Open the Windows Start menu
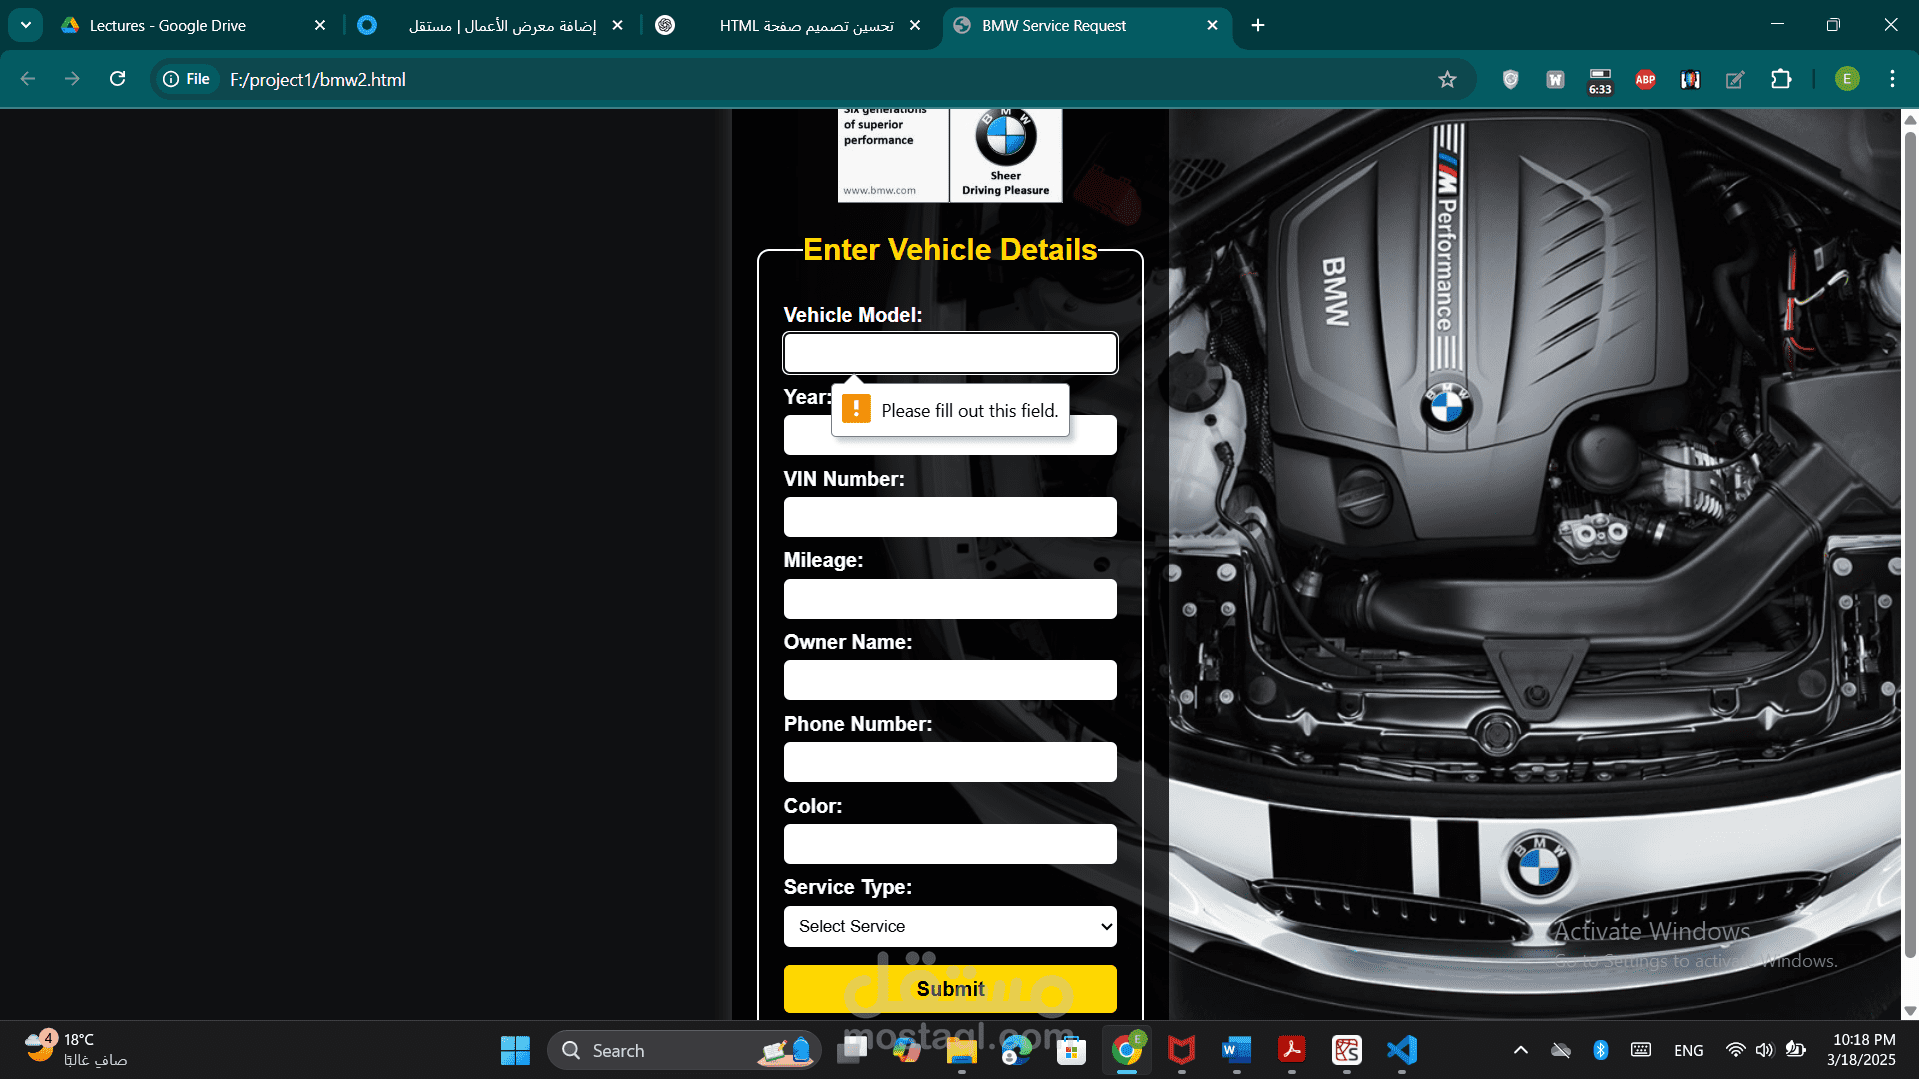1919x1079 pixels. pos(515,1050)
